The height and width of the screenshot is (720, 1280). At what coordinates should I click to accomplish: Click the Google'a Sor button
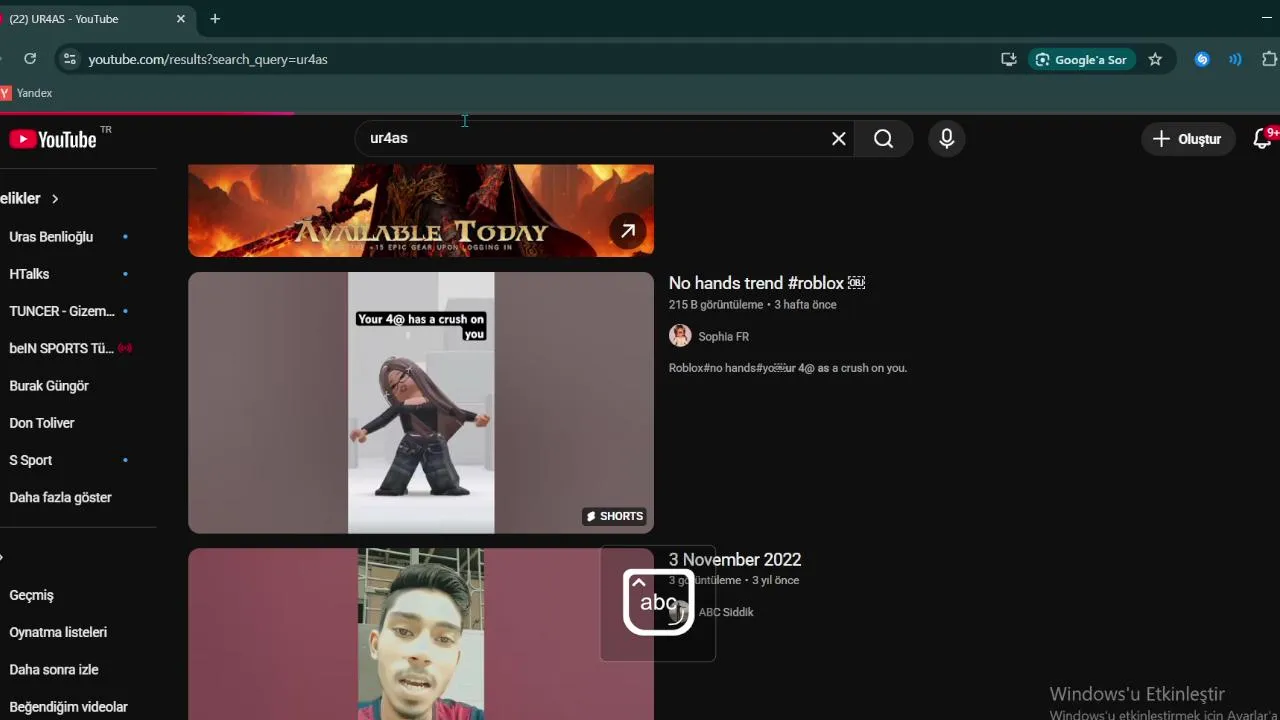[1081, 59]
